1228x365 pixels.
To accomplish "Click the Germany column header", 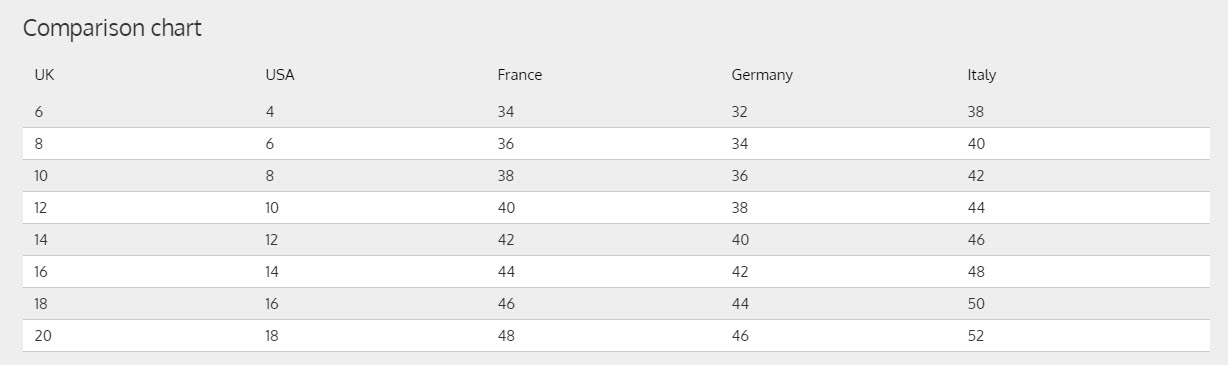I will coord(762,75).
